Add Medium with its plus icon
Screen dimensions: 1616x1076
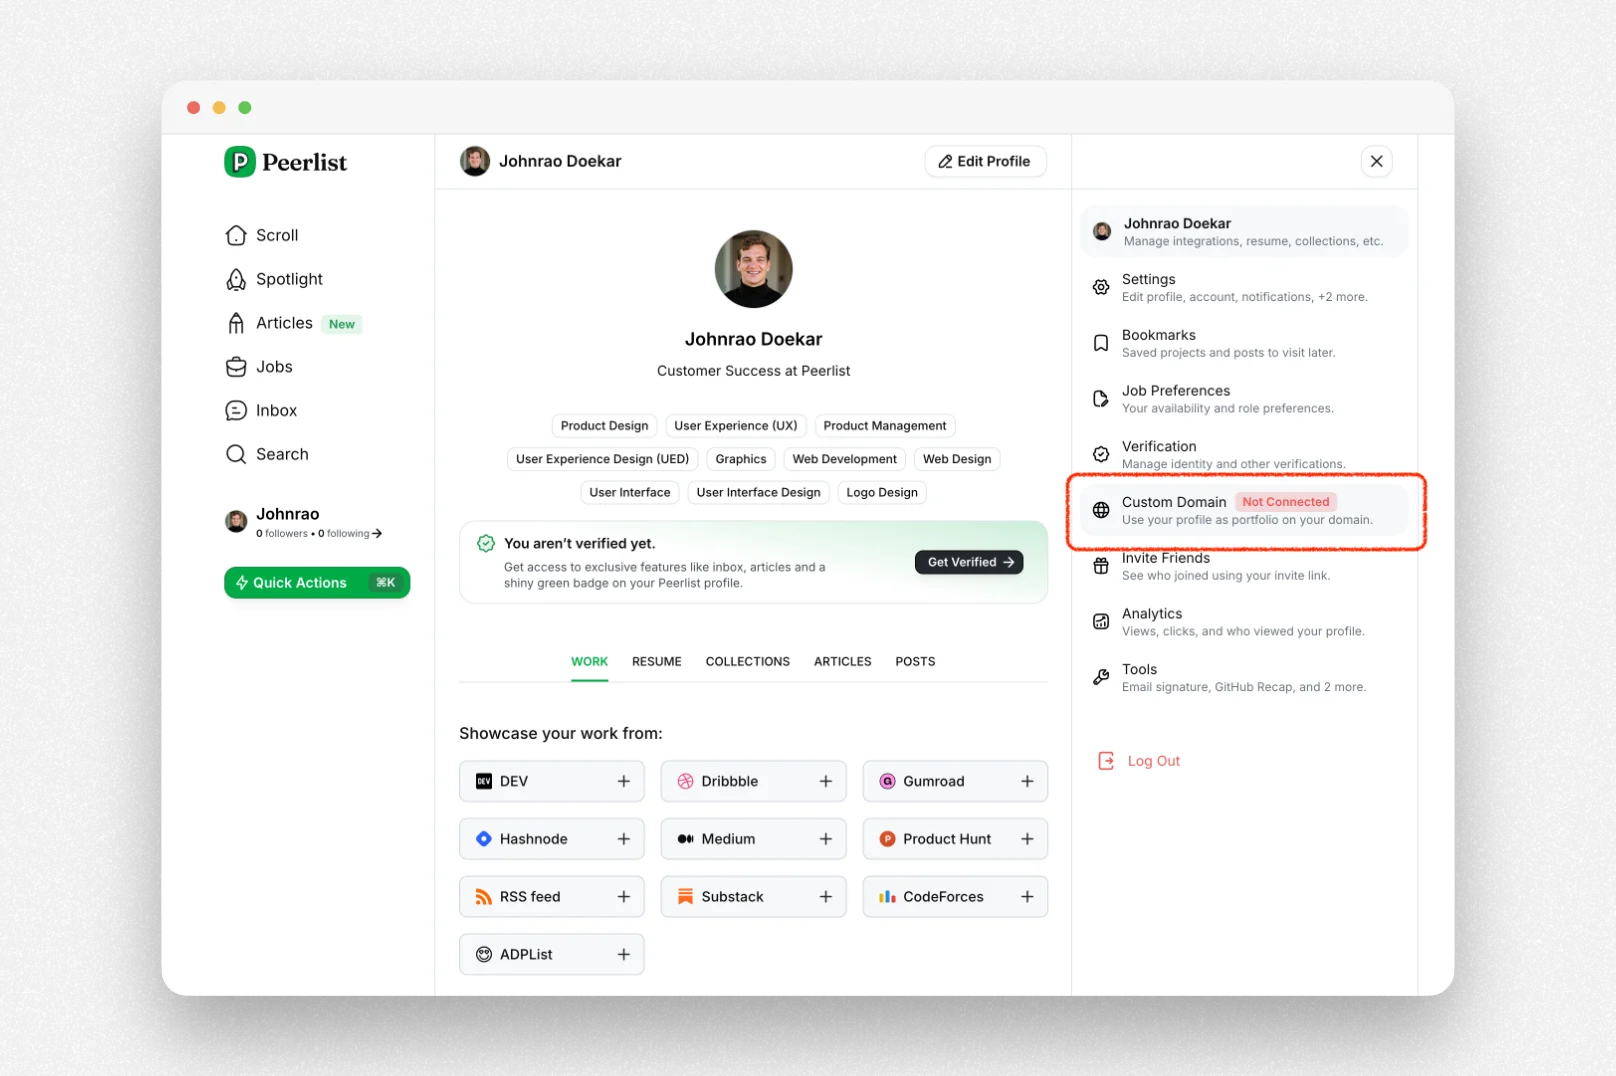tap(826, 839)
